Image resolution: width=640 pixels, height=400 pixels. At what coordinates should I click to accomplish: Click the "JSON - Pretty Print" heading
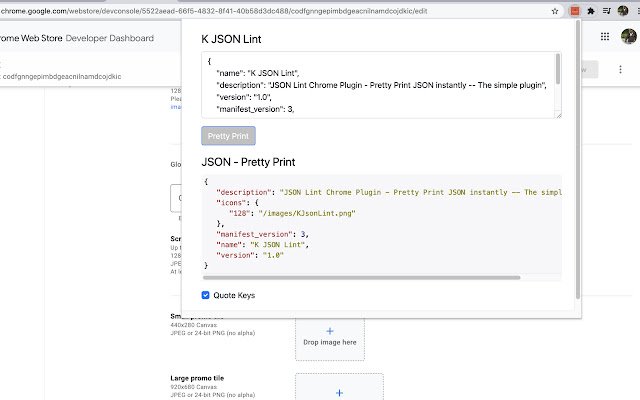pyautogui.click(x=248, y=162)
